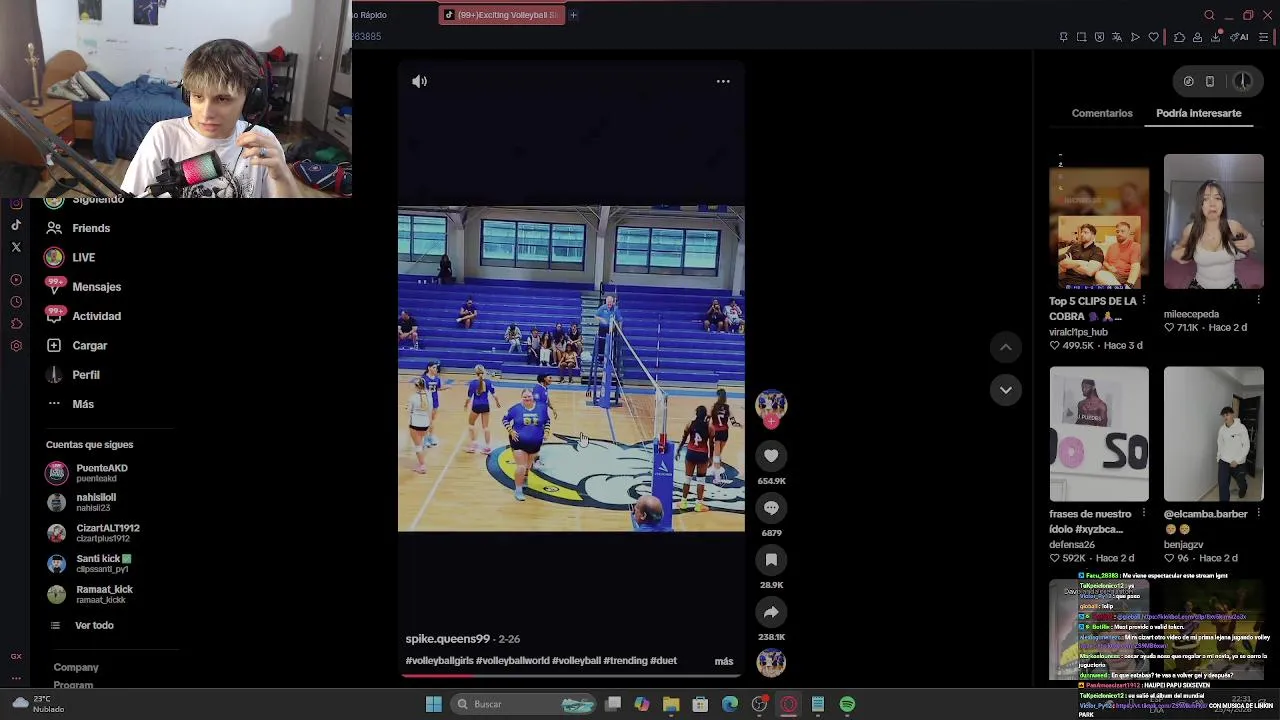This screenshot has width=1280, height=720.
Task: Open options for the @elcamba.barber card
Action: [1258, 514]
